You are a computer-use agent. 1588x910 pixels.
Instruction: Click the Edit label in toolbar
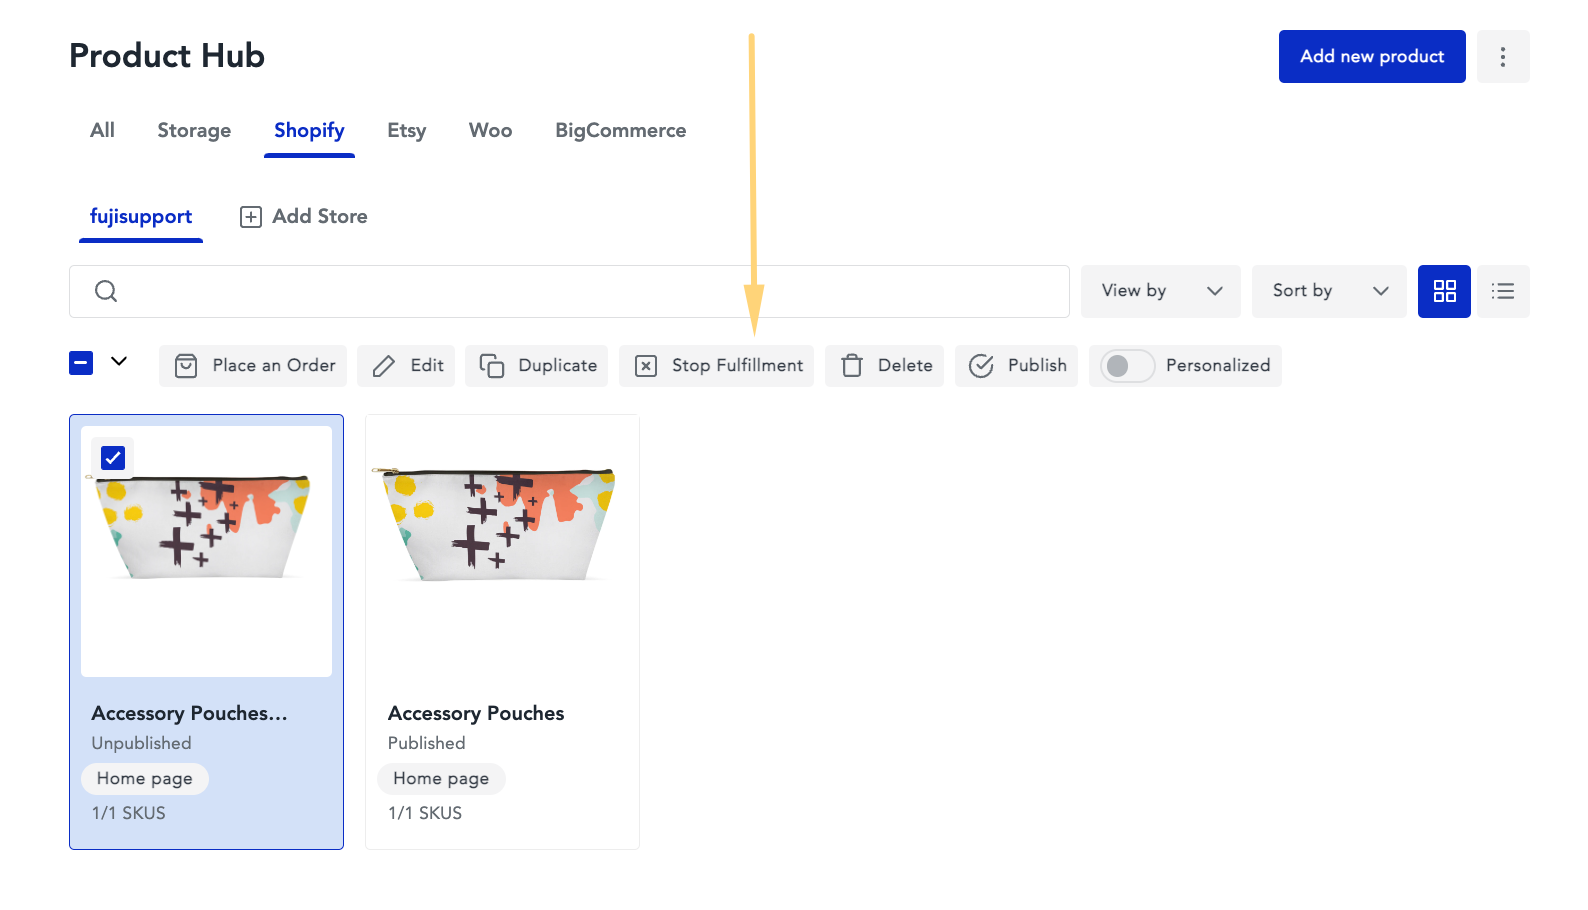click(x=427, y=366)
